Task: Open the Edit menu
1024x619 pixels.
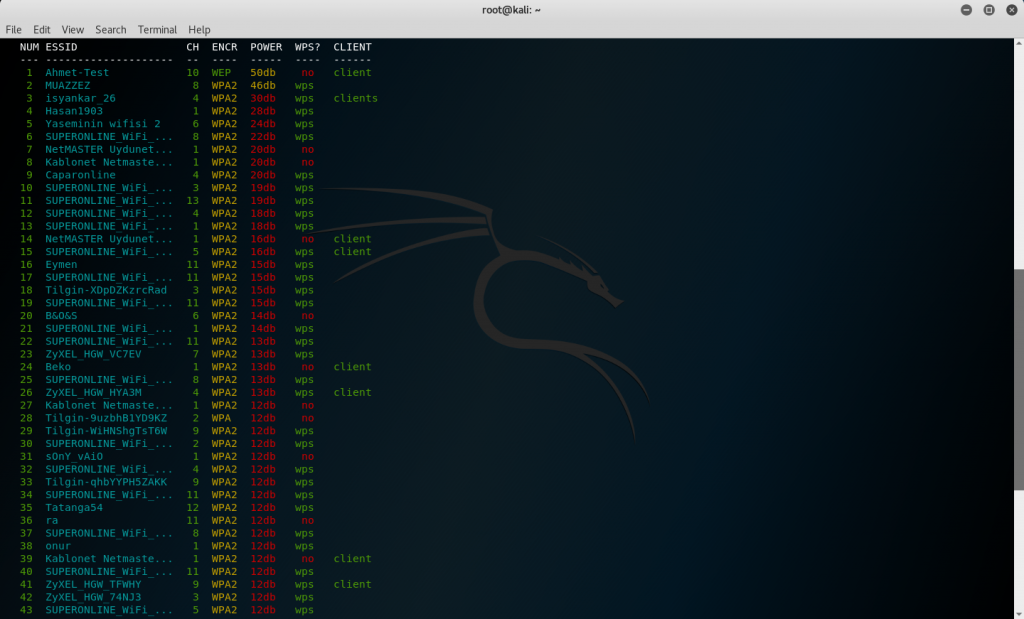Action: [x=41, y=30]
